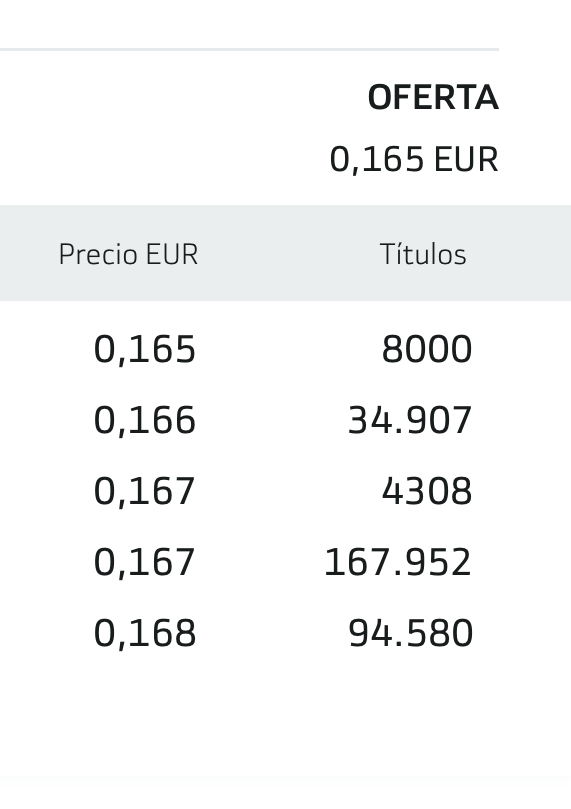This screenshot has height=809, width=571.
Task: Select the 167.952 titles value
Action: tap(398, 562)
